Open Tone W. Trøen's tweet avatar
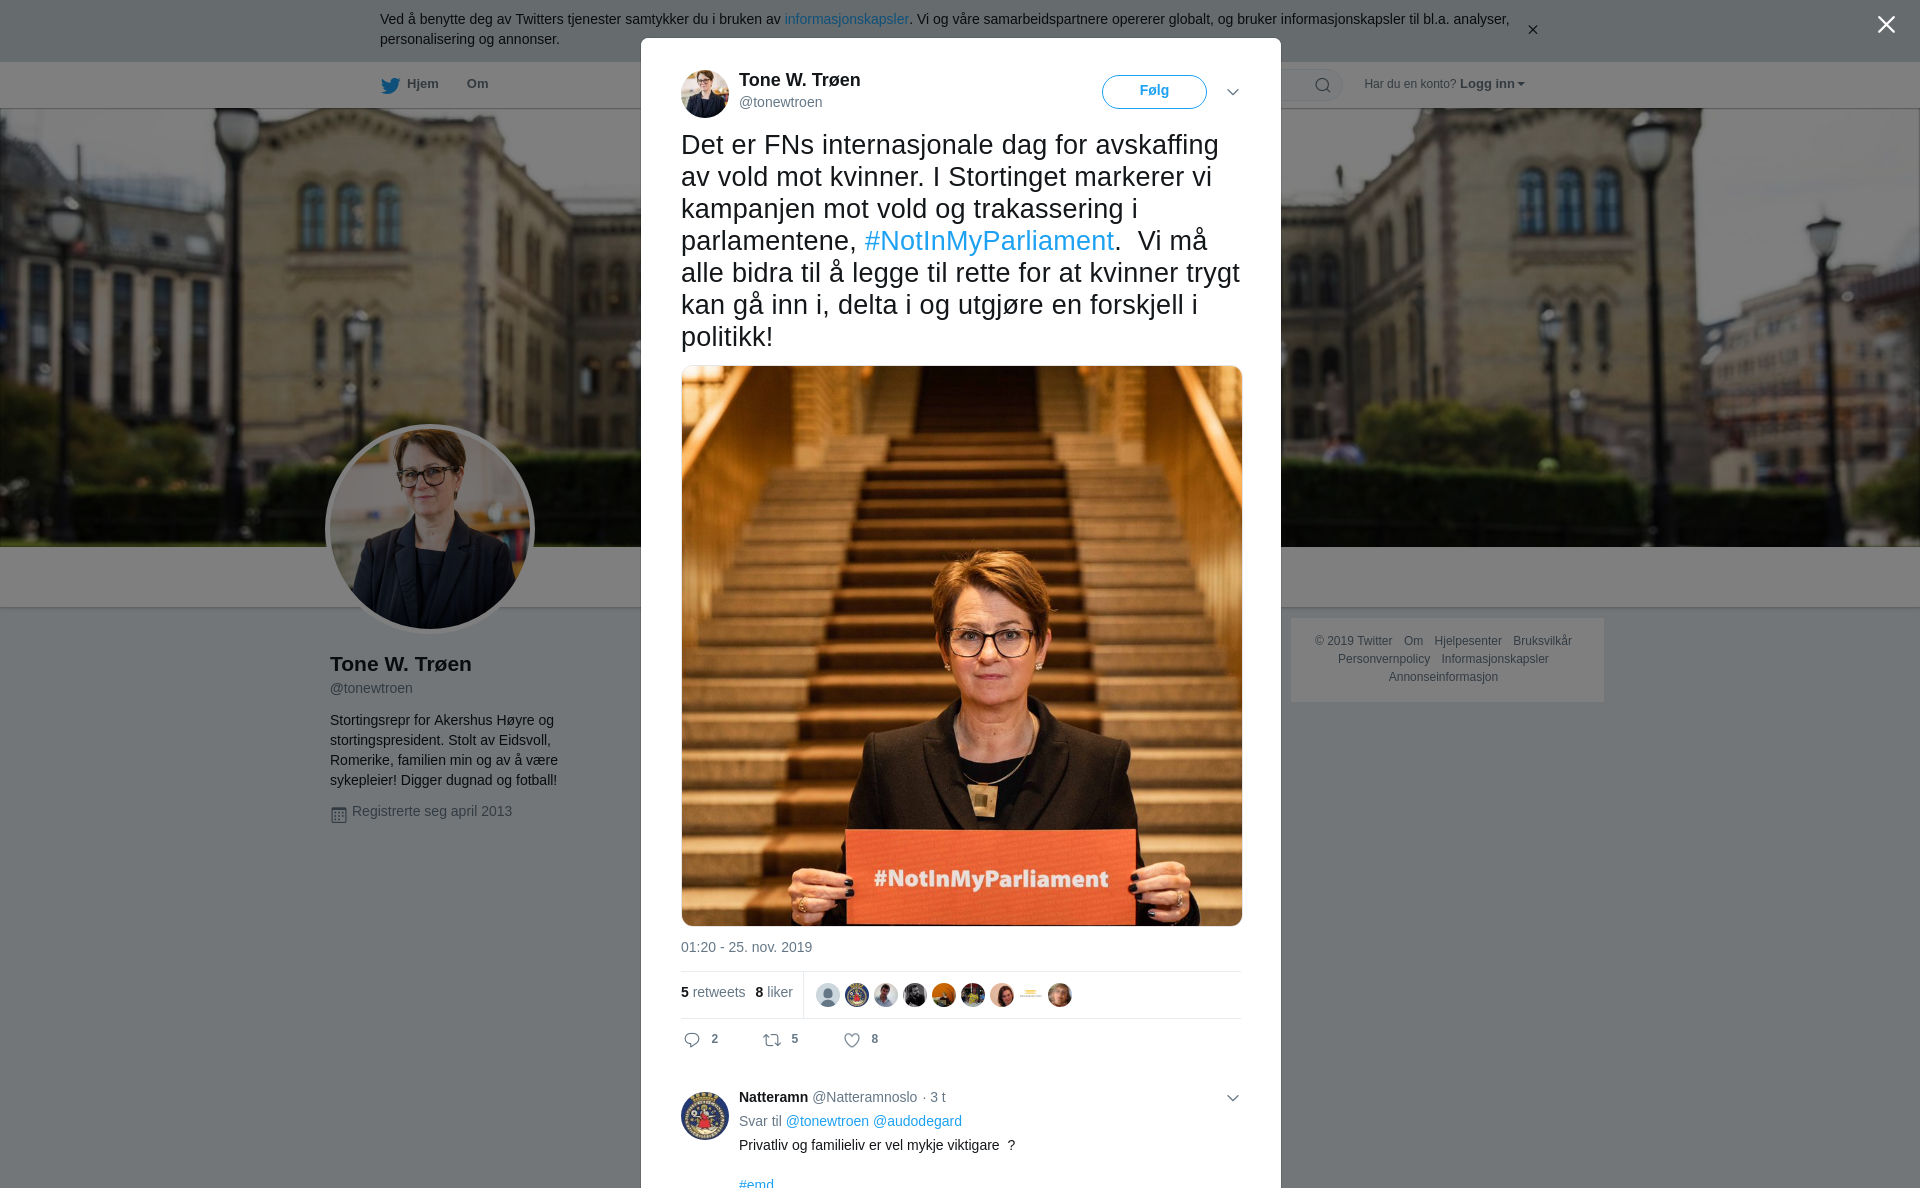Viewport: 1920px width, 1188px height. [705, 94]
